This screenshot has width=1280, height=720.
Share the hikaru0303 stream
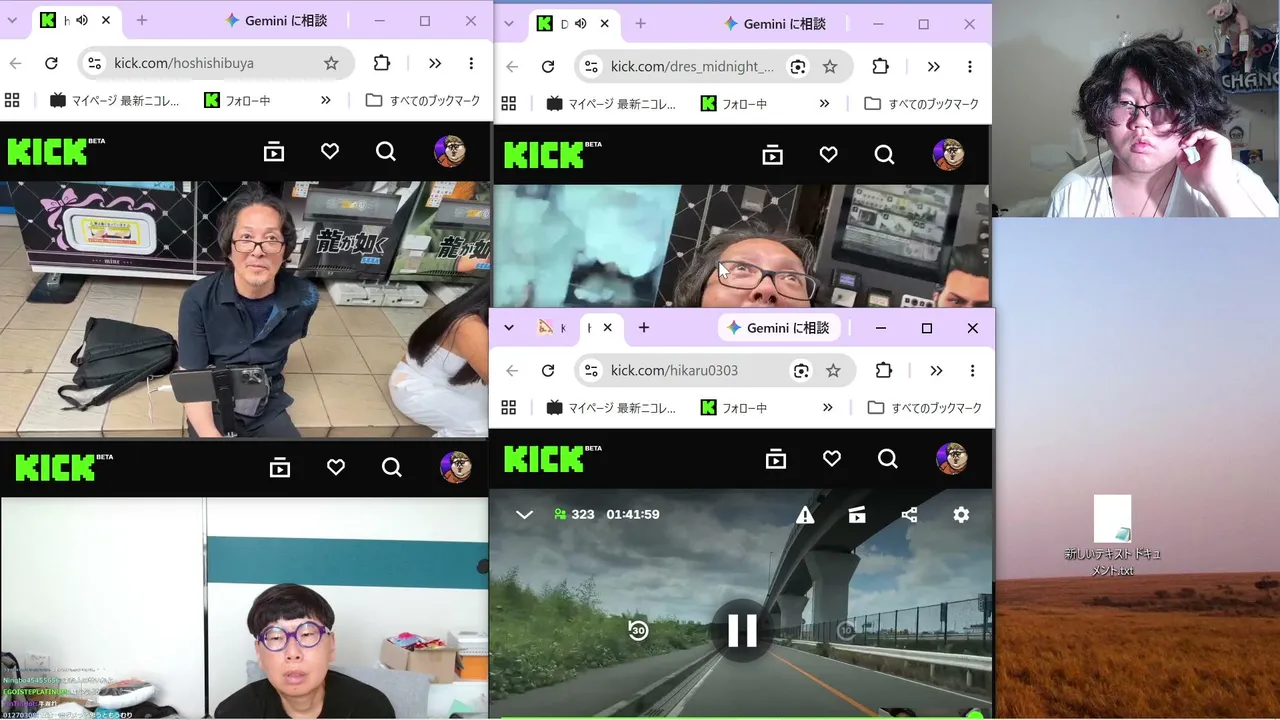909,514
